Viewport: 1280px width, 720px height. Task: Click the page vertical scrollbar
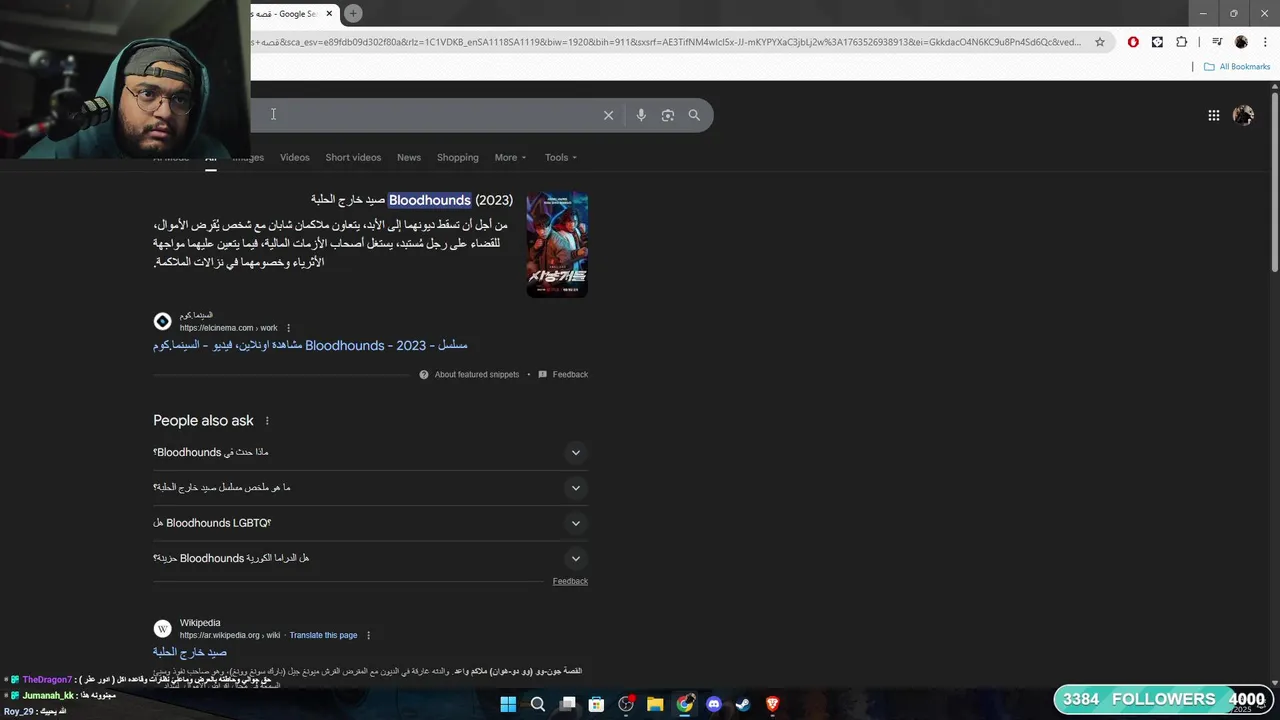(x=1275, y=180)
